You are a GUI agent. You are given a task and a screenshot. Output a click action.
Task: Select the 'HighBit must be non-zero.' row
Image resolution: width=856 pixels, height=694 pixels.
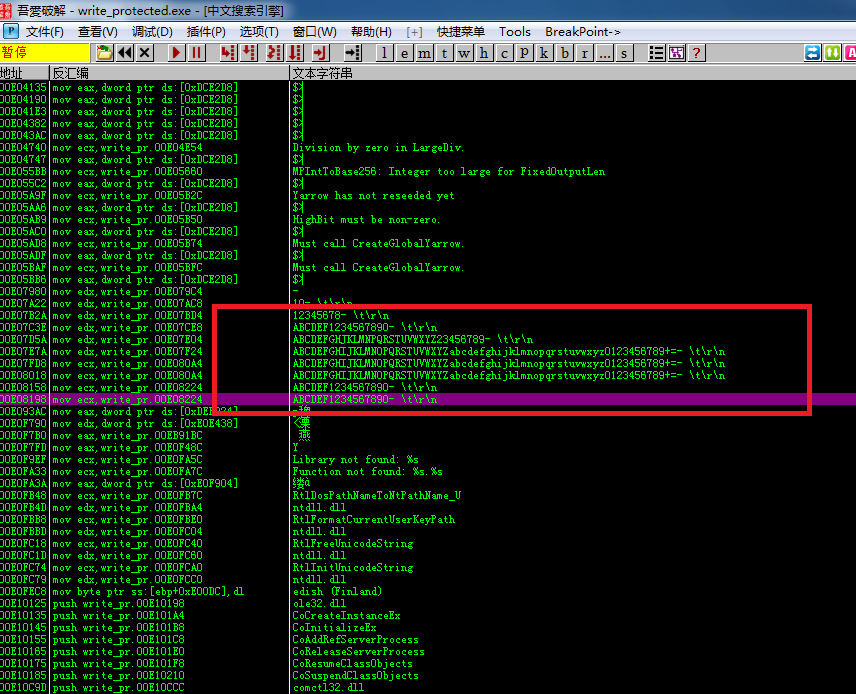pos(428,220)
